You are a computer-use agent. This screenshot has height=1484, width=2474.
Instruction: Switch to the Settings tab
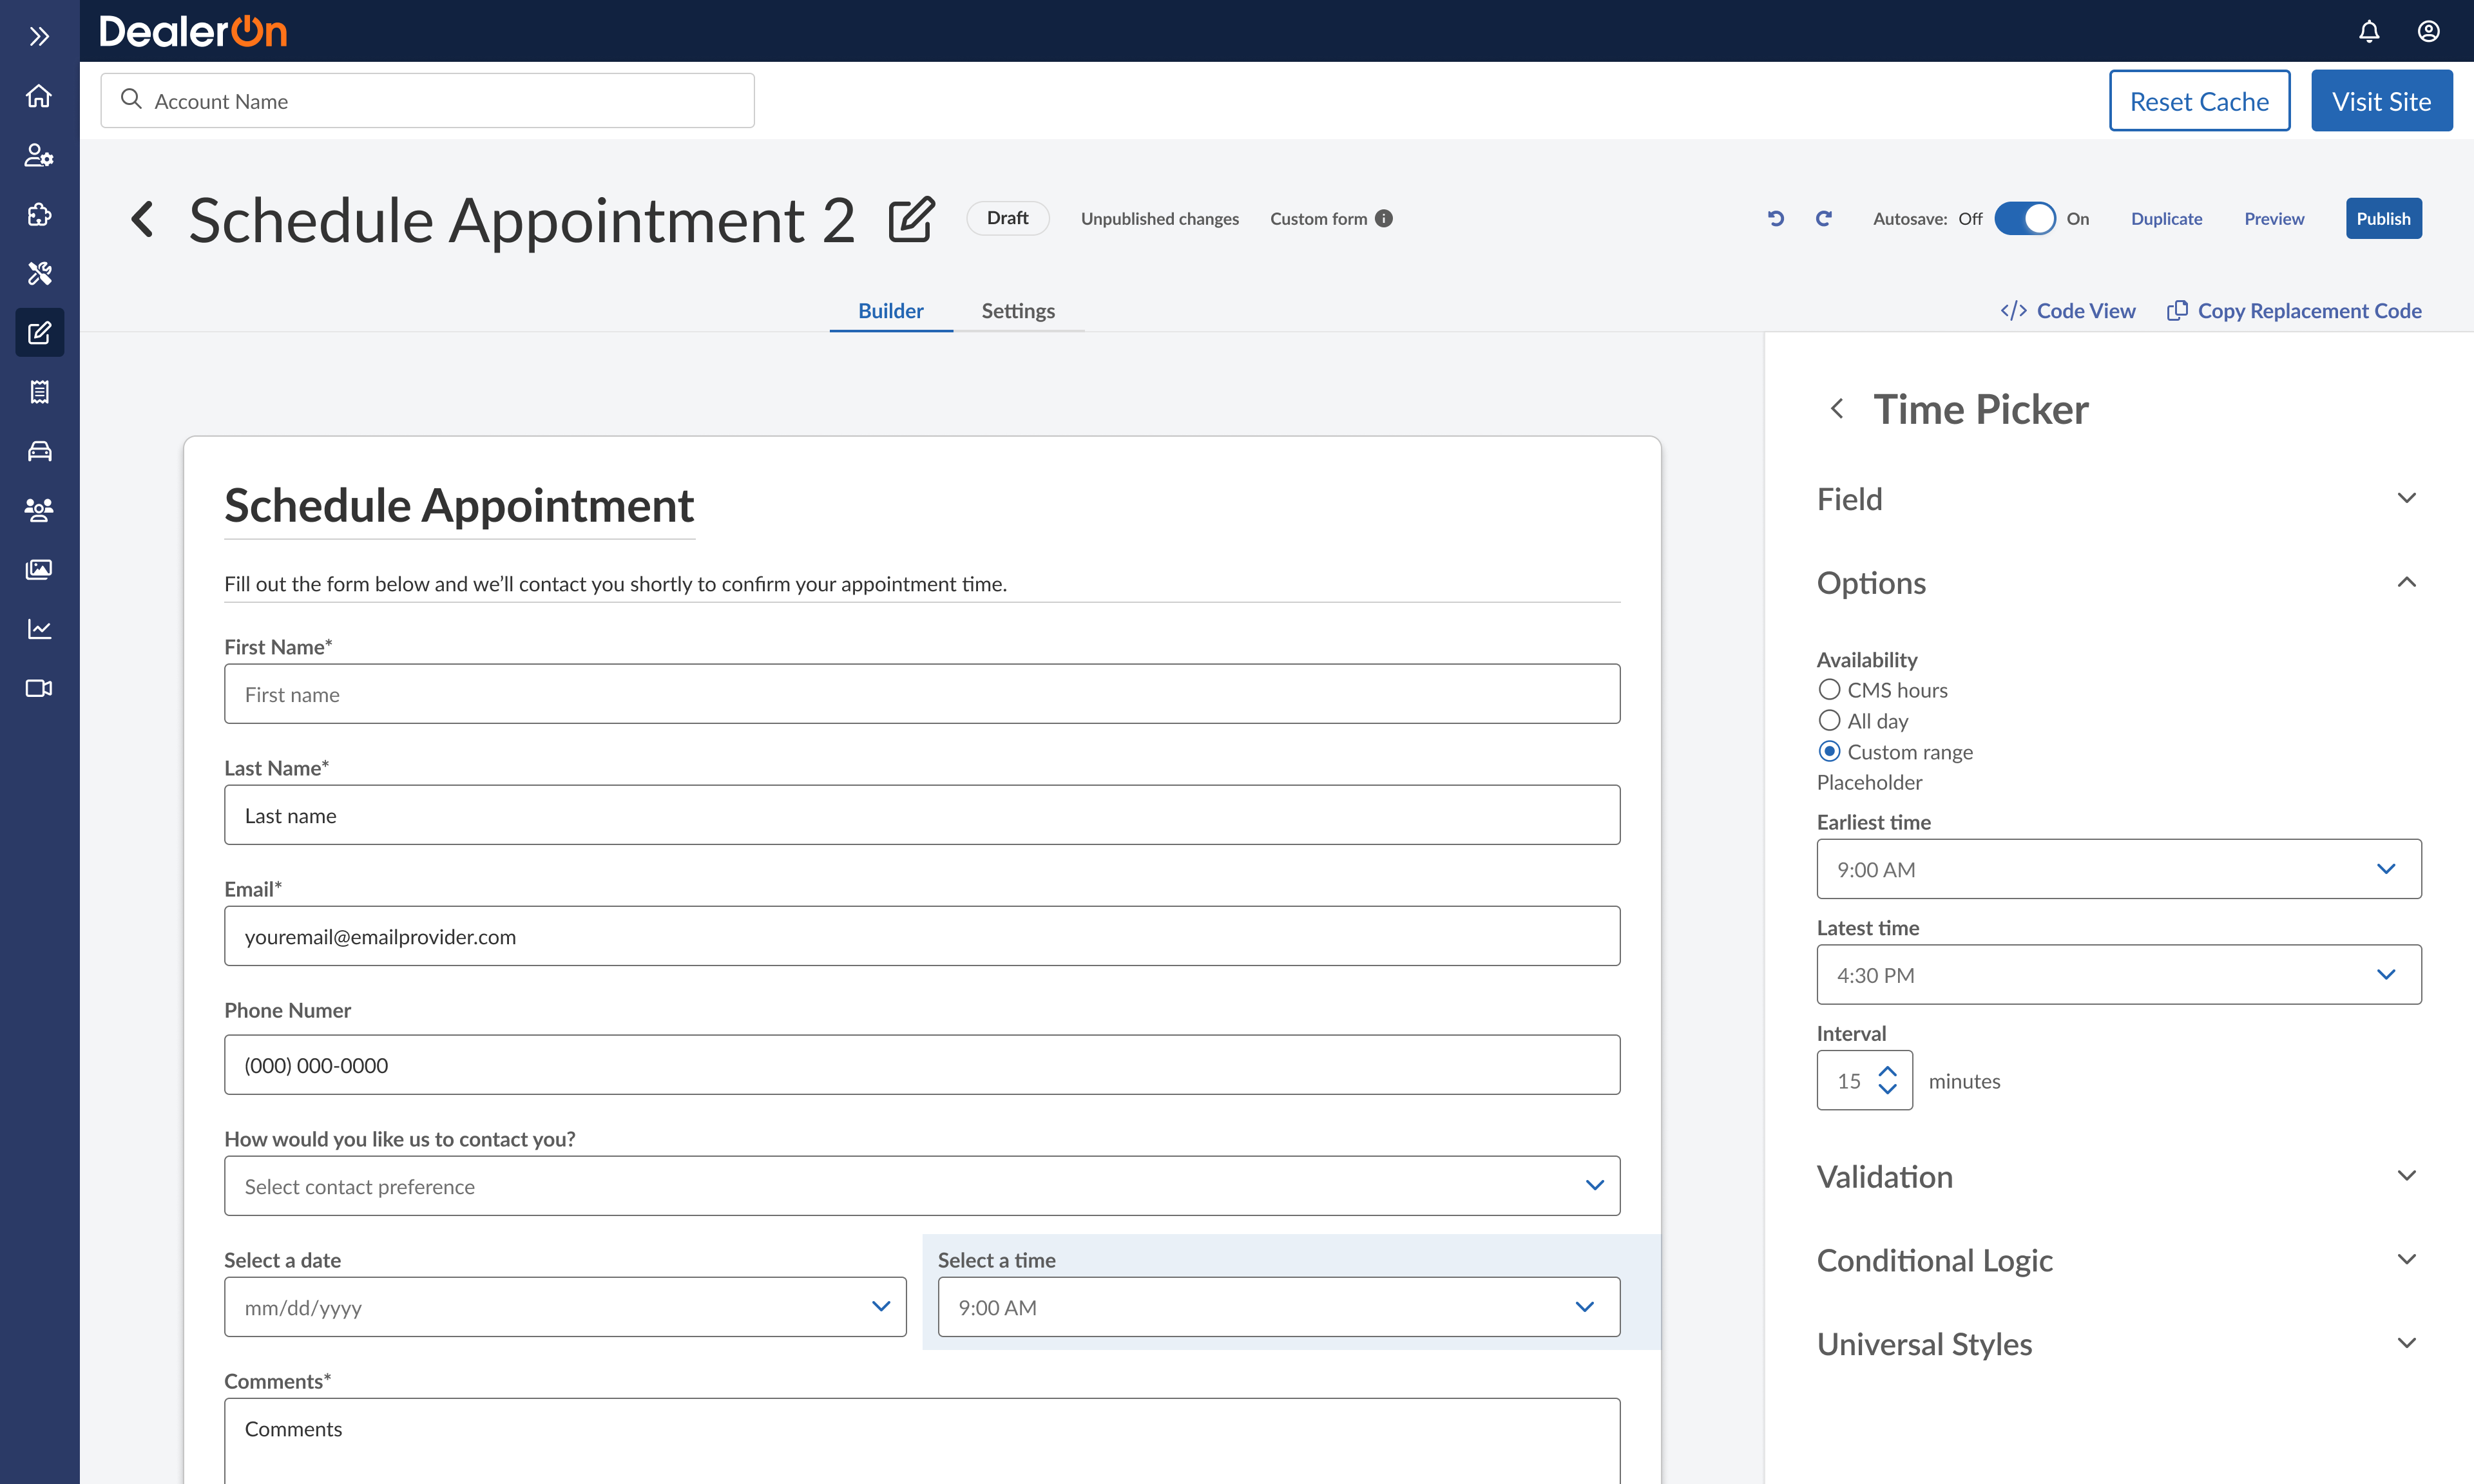click(1018, 311)
